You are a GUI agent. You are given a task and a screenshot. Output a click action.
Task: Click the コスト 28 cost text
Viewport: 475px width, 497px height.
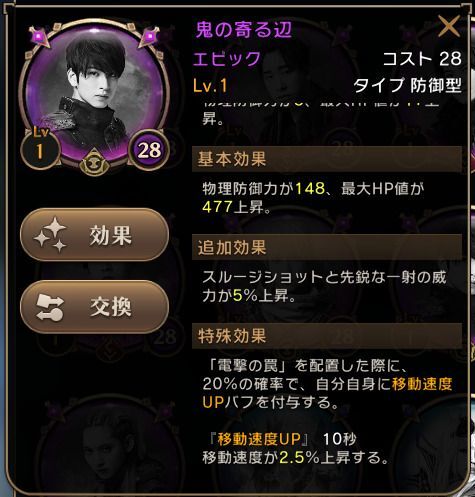(422, 58)
